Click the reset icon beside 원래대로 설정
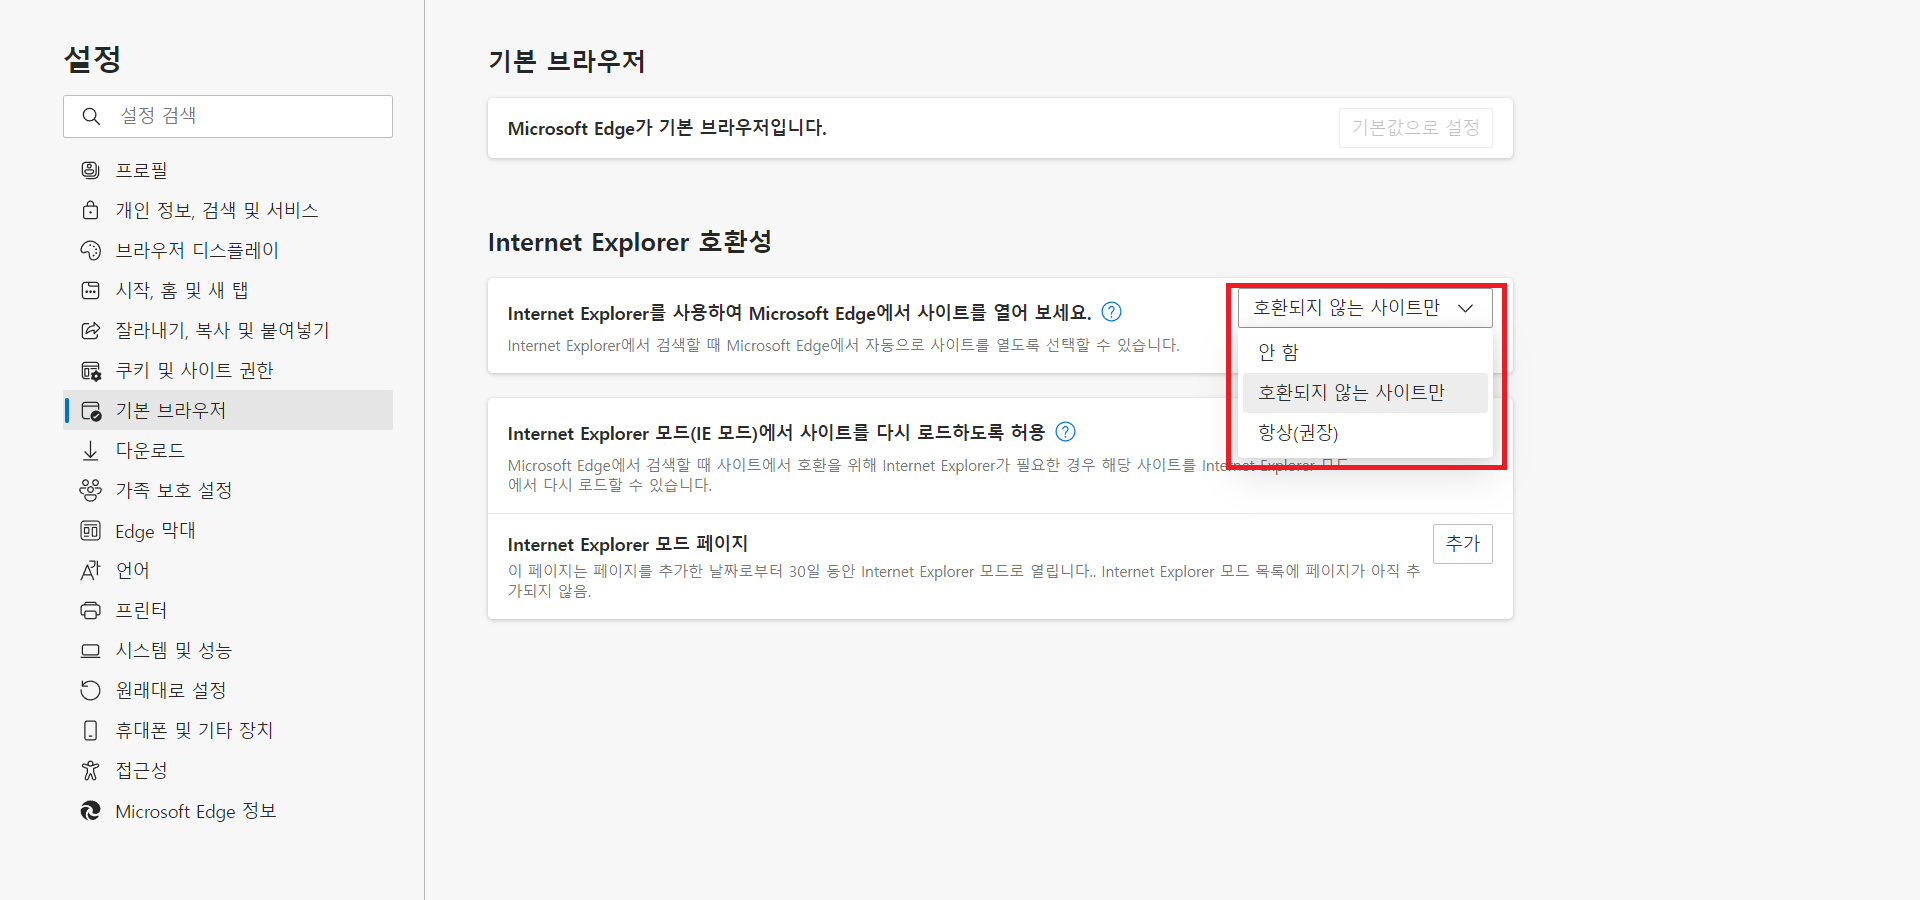 click(90, 690)
